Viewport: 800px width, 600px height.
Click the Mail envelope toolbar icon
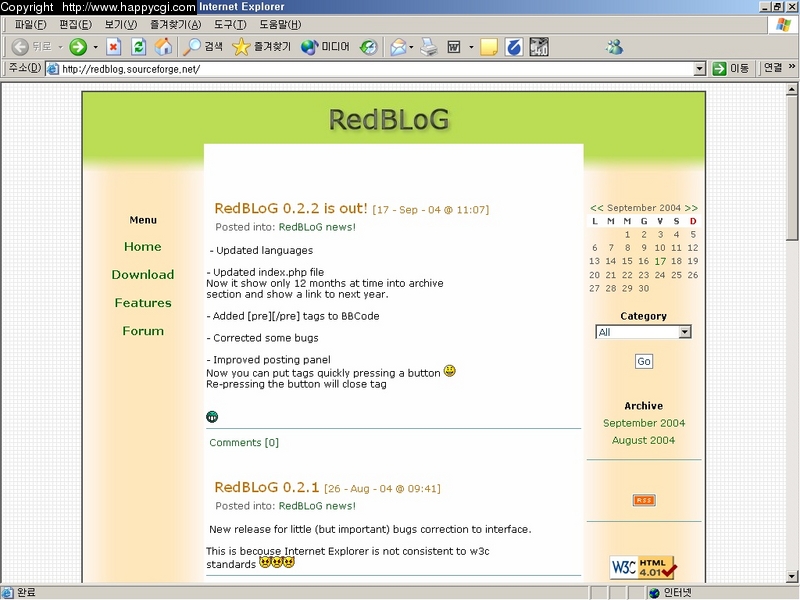point(398,47)
